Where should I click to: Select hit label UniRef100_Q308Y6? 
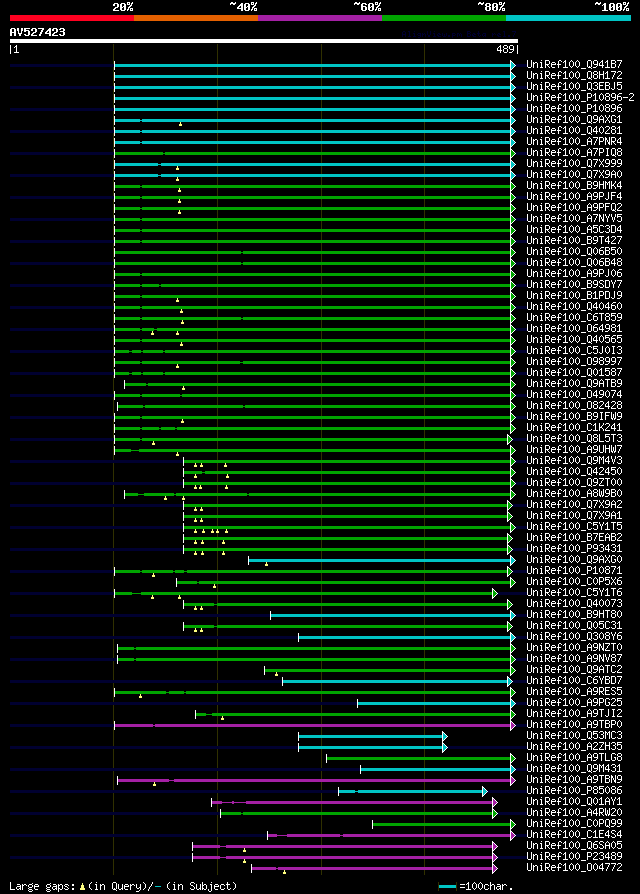pyautogui.click(x=574, y=637)
